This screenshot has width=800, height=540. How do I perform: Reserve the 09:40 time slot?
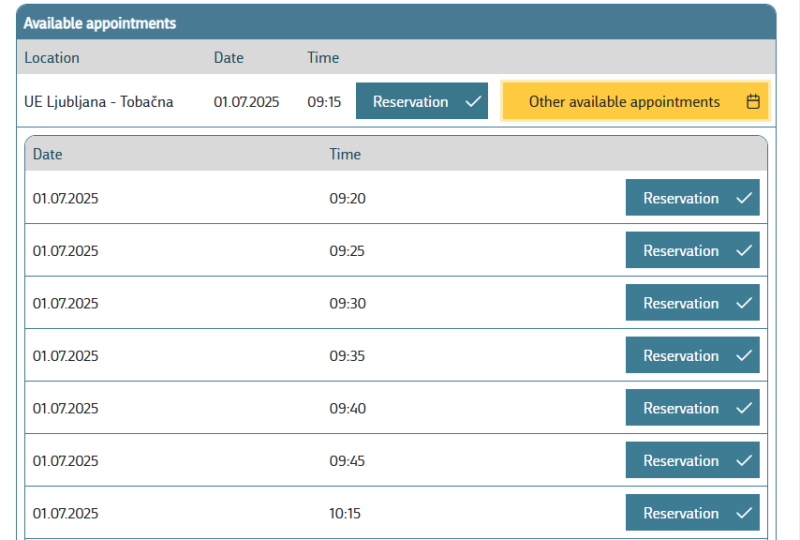[x=692, y=408]
